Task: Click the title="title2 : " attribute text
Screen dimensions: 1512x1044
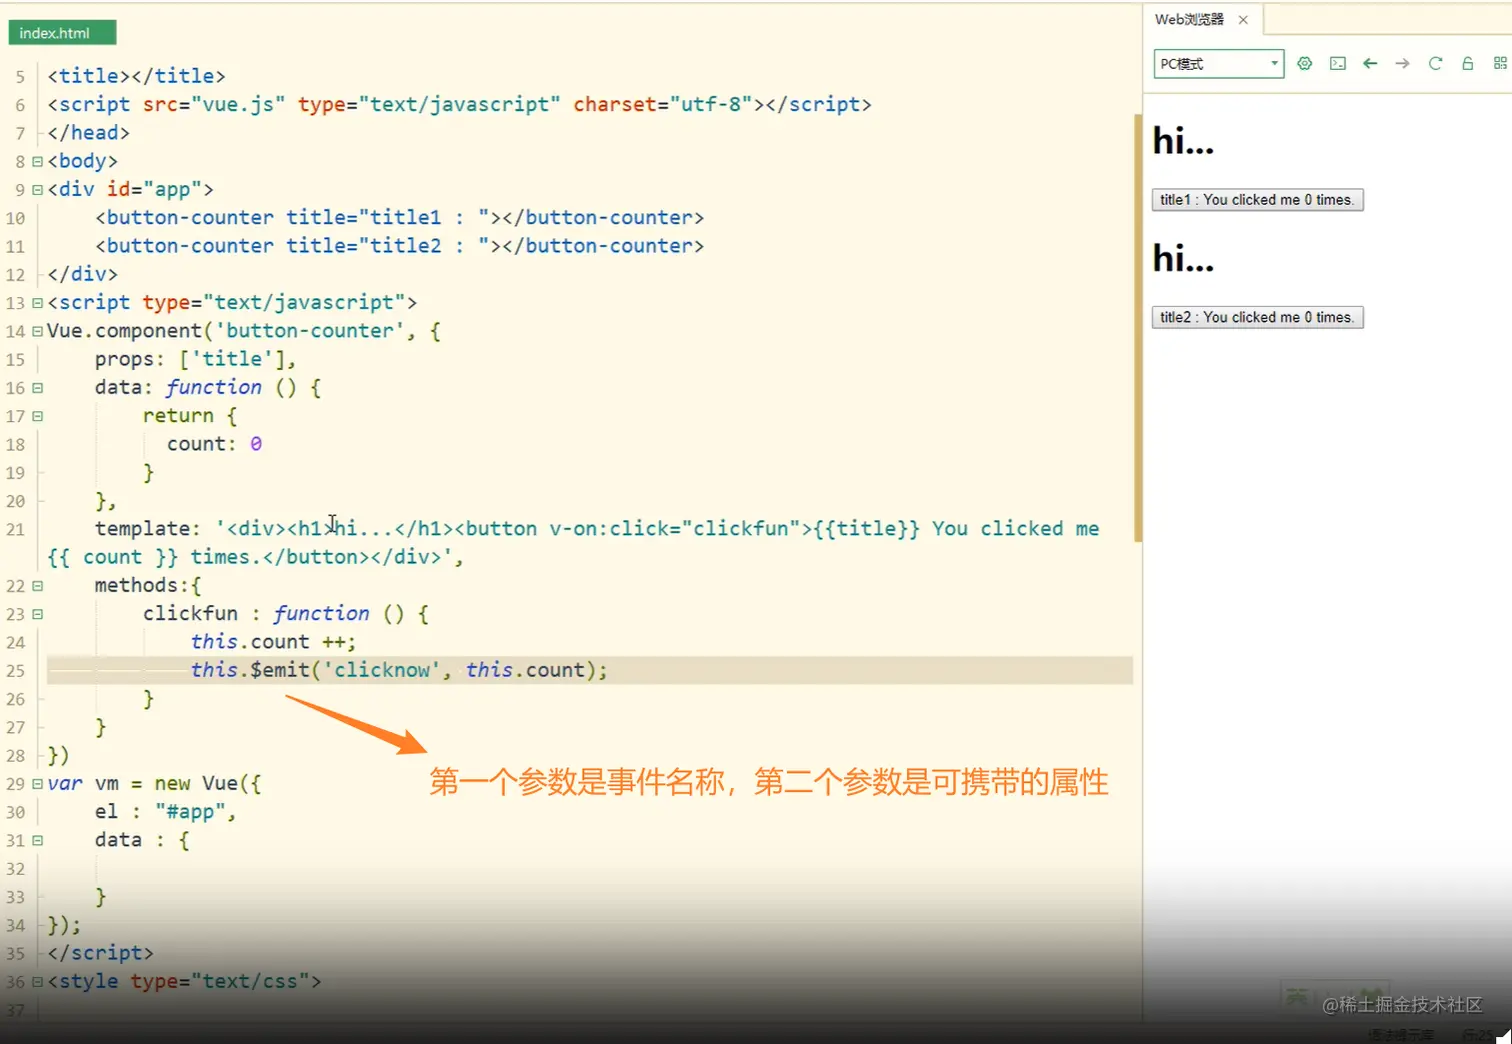Action: pyautogui.click(x=388, y=246)
